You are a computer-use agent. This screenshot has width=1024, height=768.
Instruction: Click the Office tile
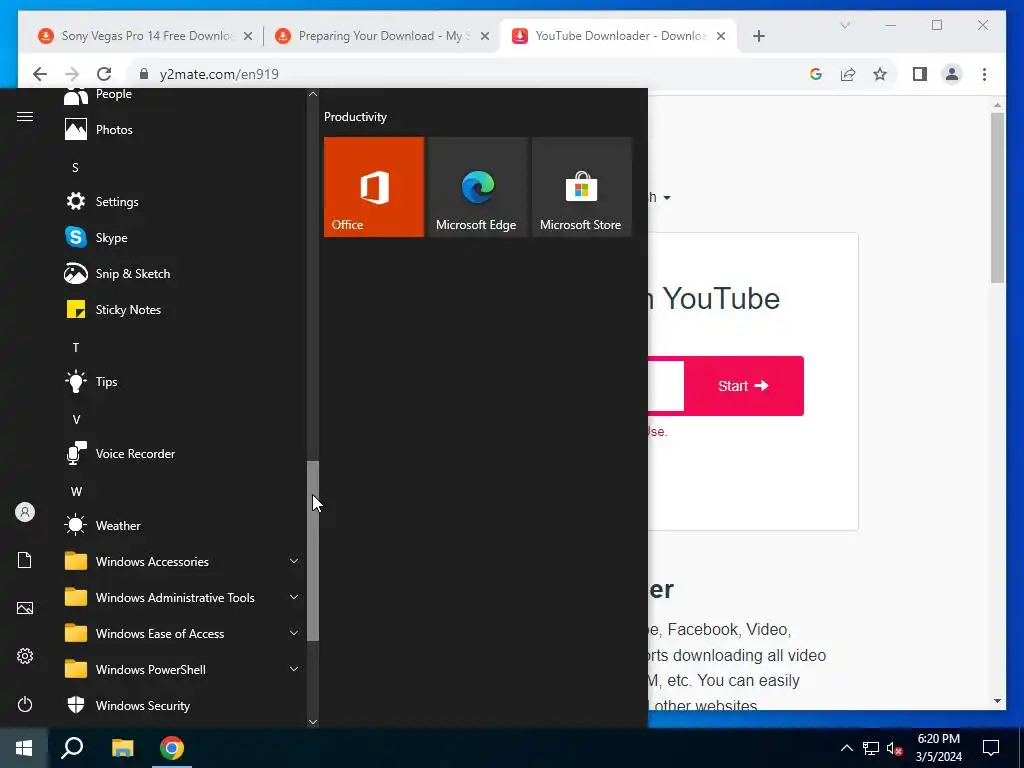(374, 187)
